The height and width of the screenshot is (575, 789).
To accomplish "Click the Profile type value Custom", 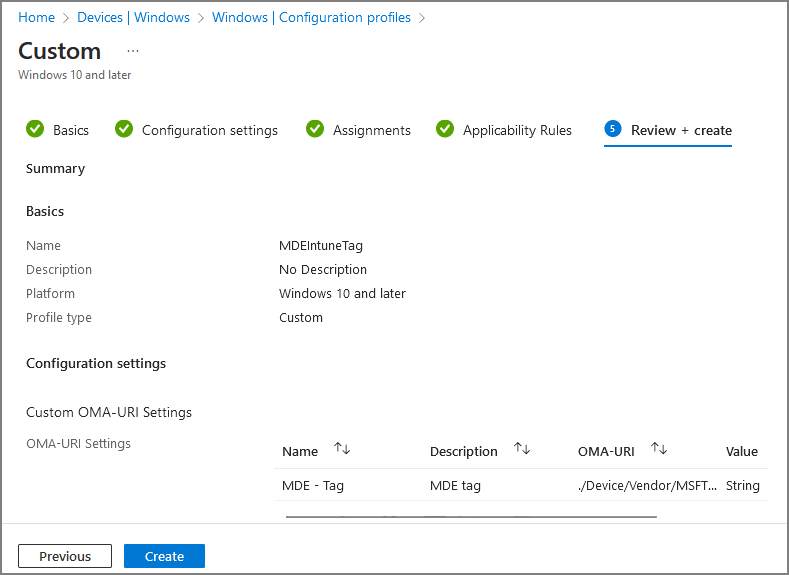I will (301, 317).
